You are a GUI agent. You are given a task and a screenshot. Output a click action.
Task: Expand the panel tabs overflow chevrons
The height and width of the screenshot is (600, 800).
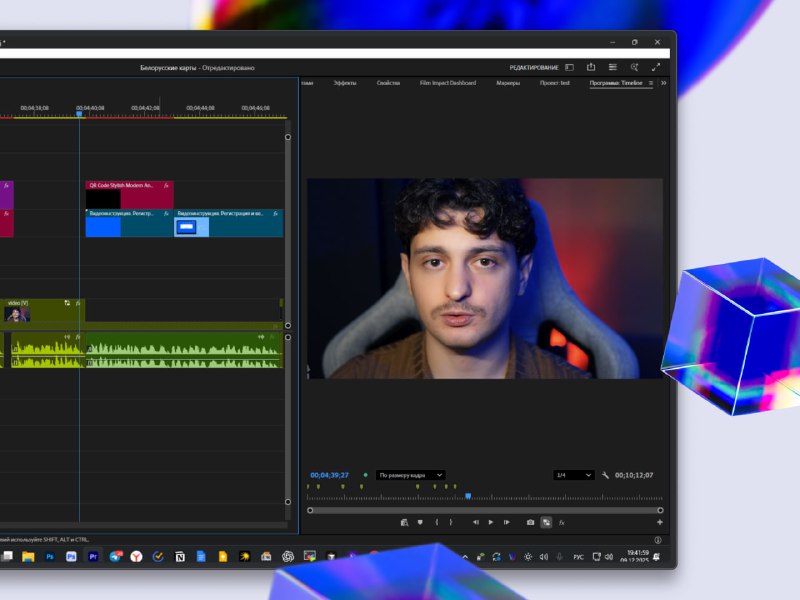point(664,83)
